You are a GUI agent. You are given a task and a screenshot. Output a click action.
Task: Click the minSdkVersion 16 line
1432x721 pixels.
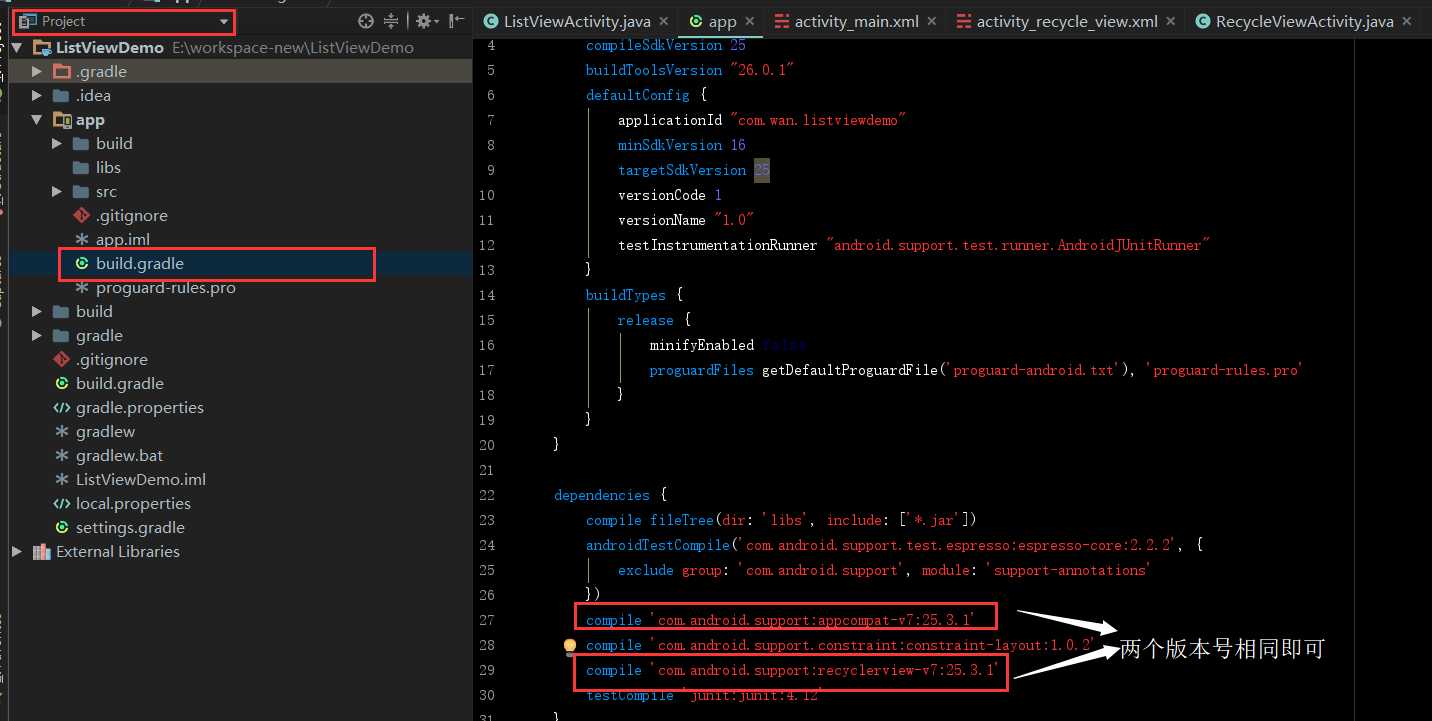tap(681, 145)
